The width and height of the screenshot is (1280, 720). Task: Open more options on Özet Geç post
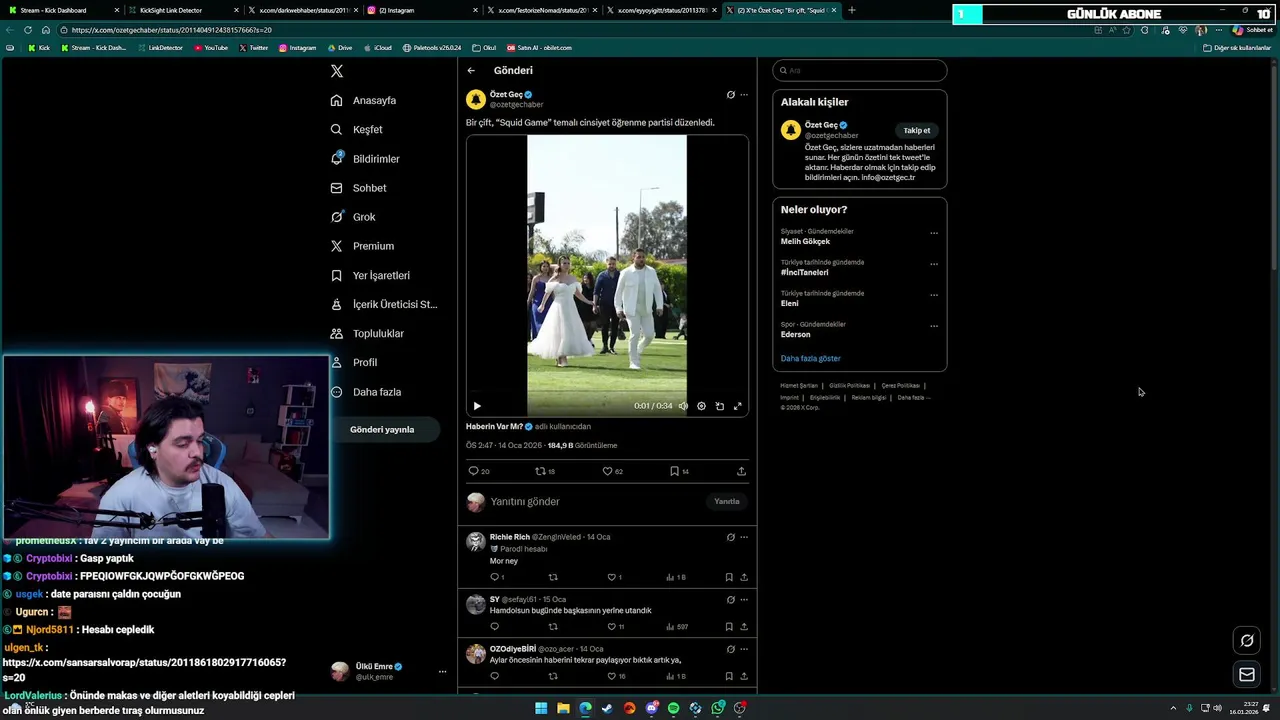pos(744,95)
